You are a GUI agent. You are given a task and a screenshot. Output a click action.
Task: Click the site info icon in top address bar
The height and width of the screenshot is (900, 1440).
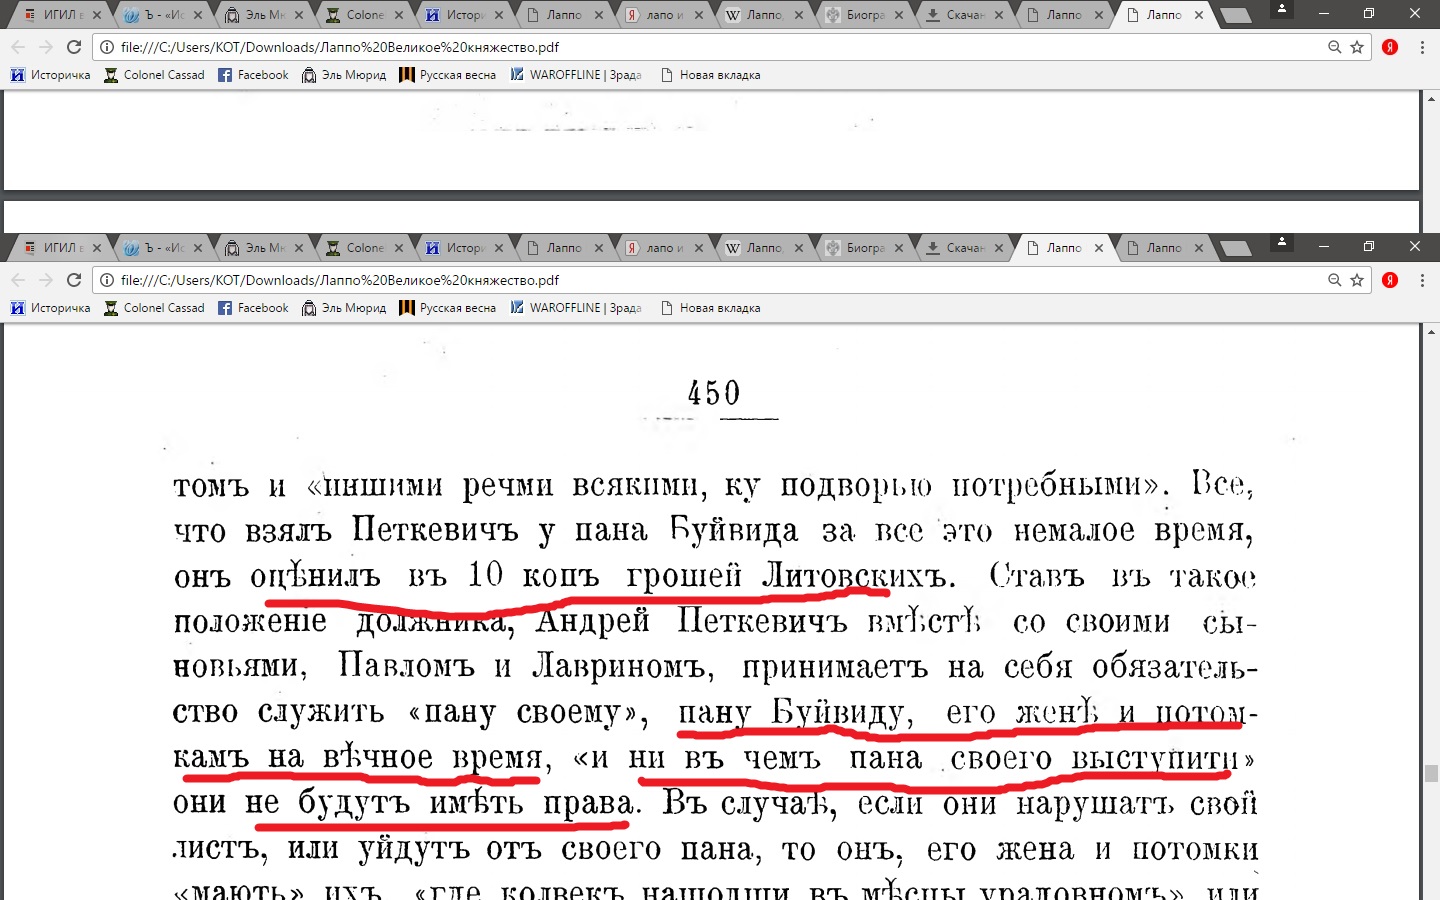107,47
